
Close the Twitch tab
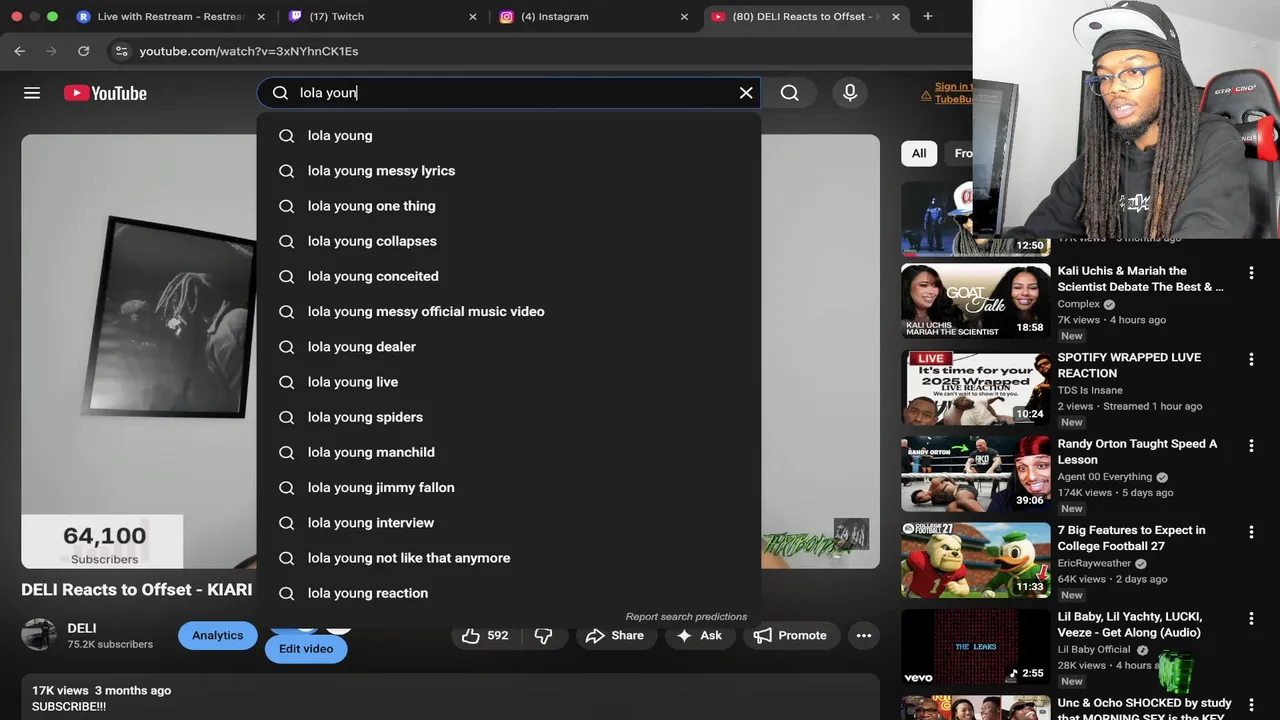[473, 16]
